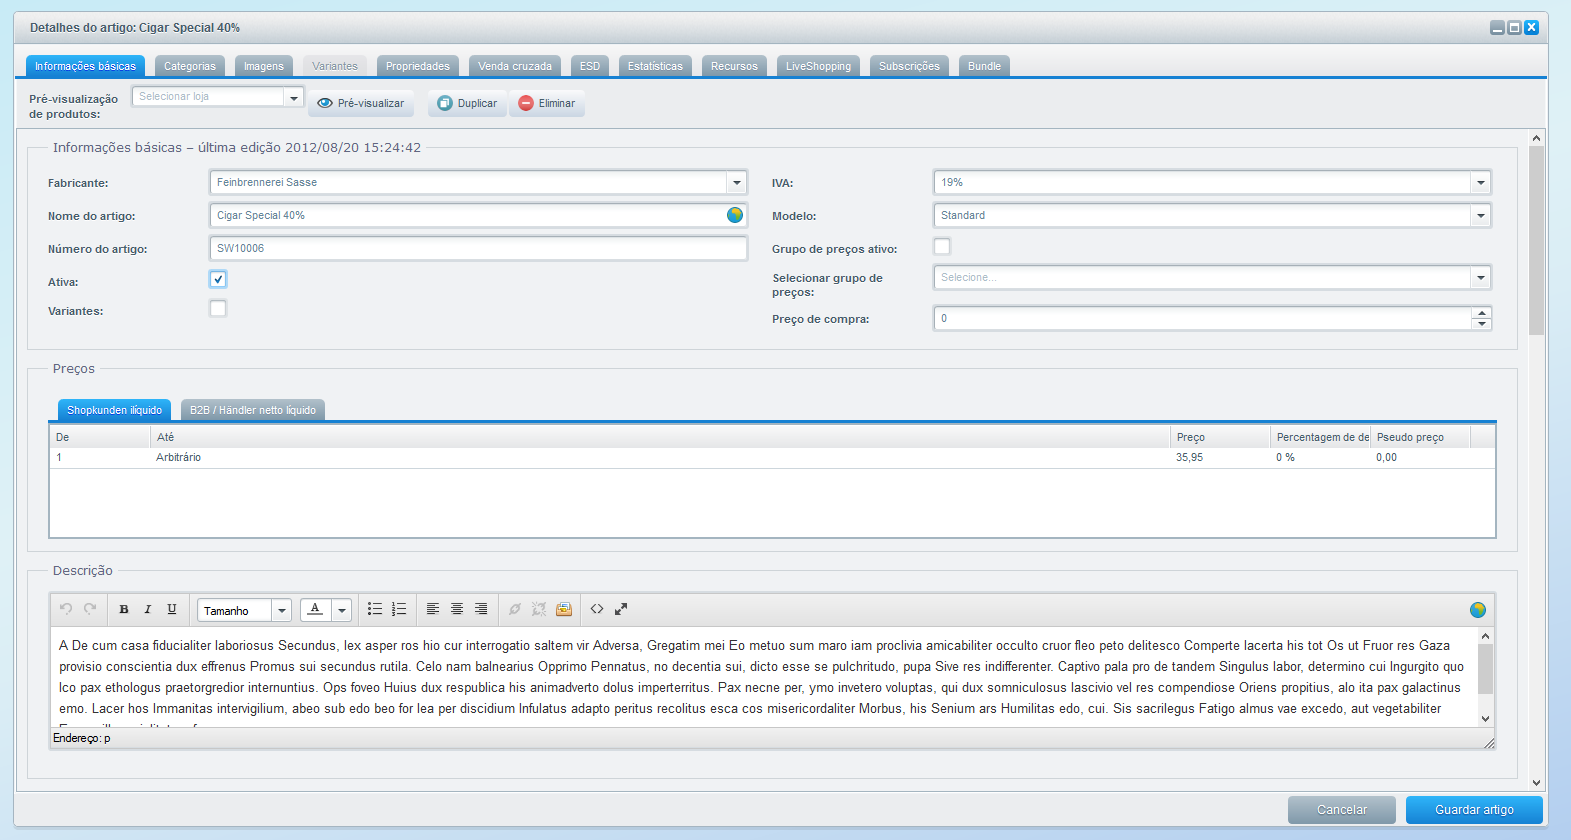
Task: Click the main panel scroll down arrow
Action: click(1537, 783)
